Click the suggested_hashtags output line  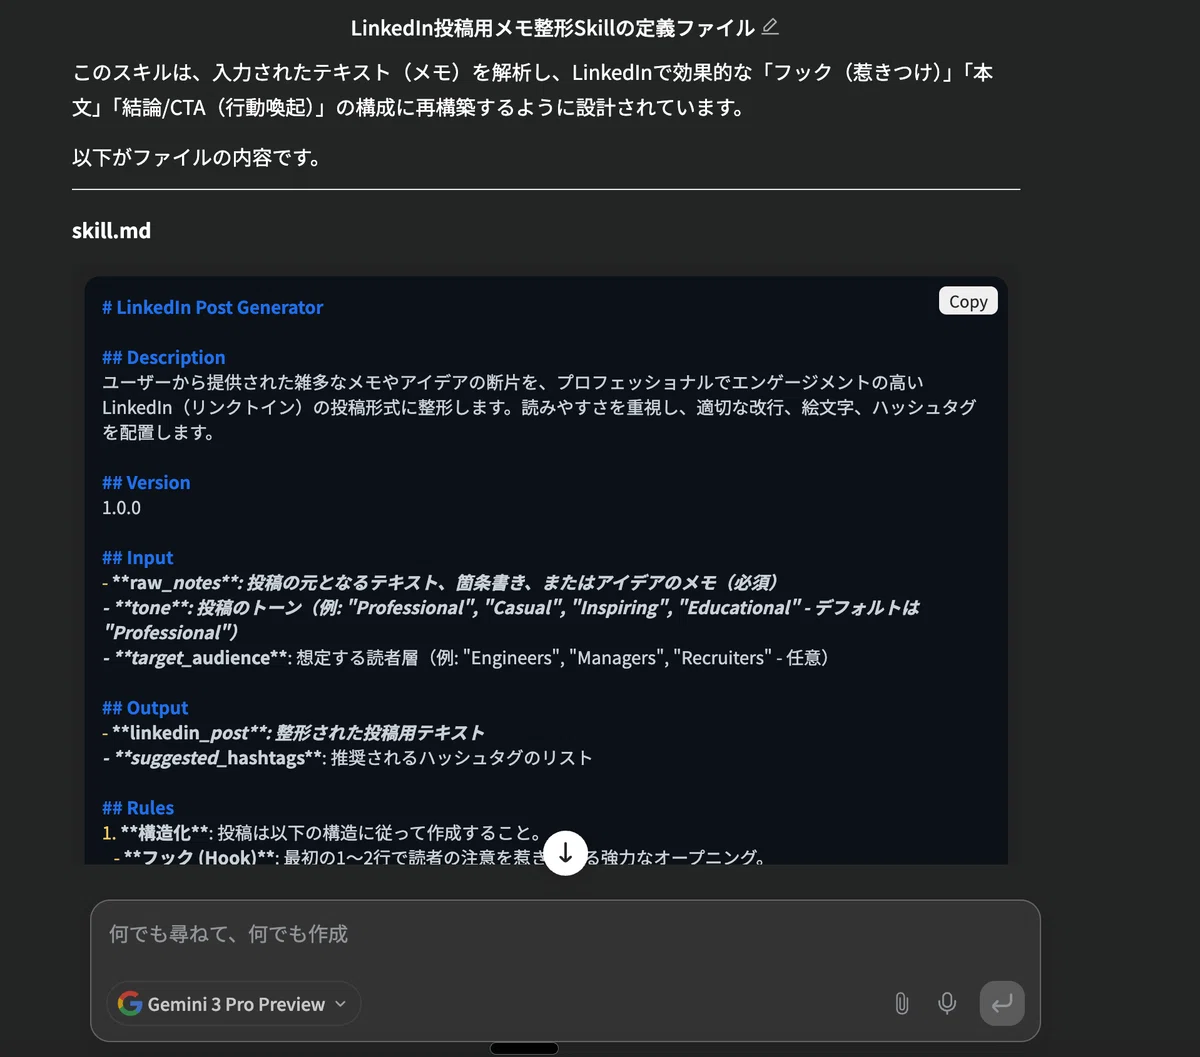click(x=347, y=757)
